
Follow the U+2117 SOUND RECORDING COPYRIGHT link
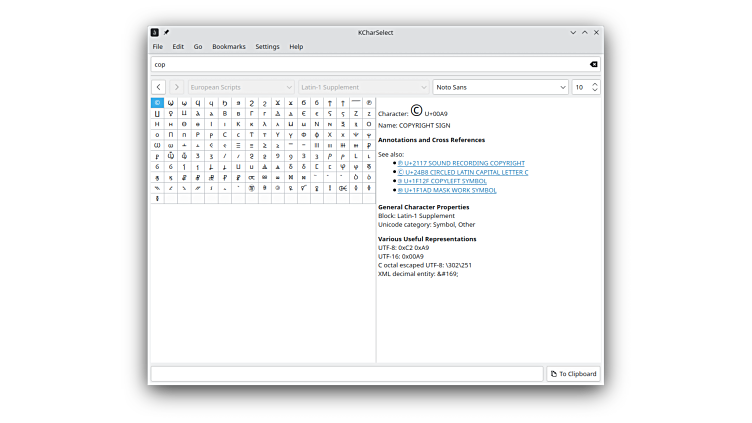tap(461, 163)
